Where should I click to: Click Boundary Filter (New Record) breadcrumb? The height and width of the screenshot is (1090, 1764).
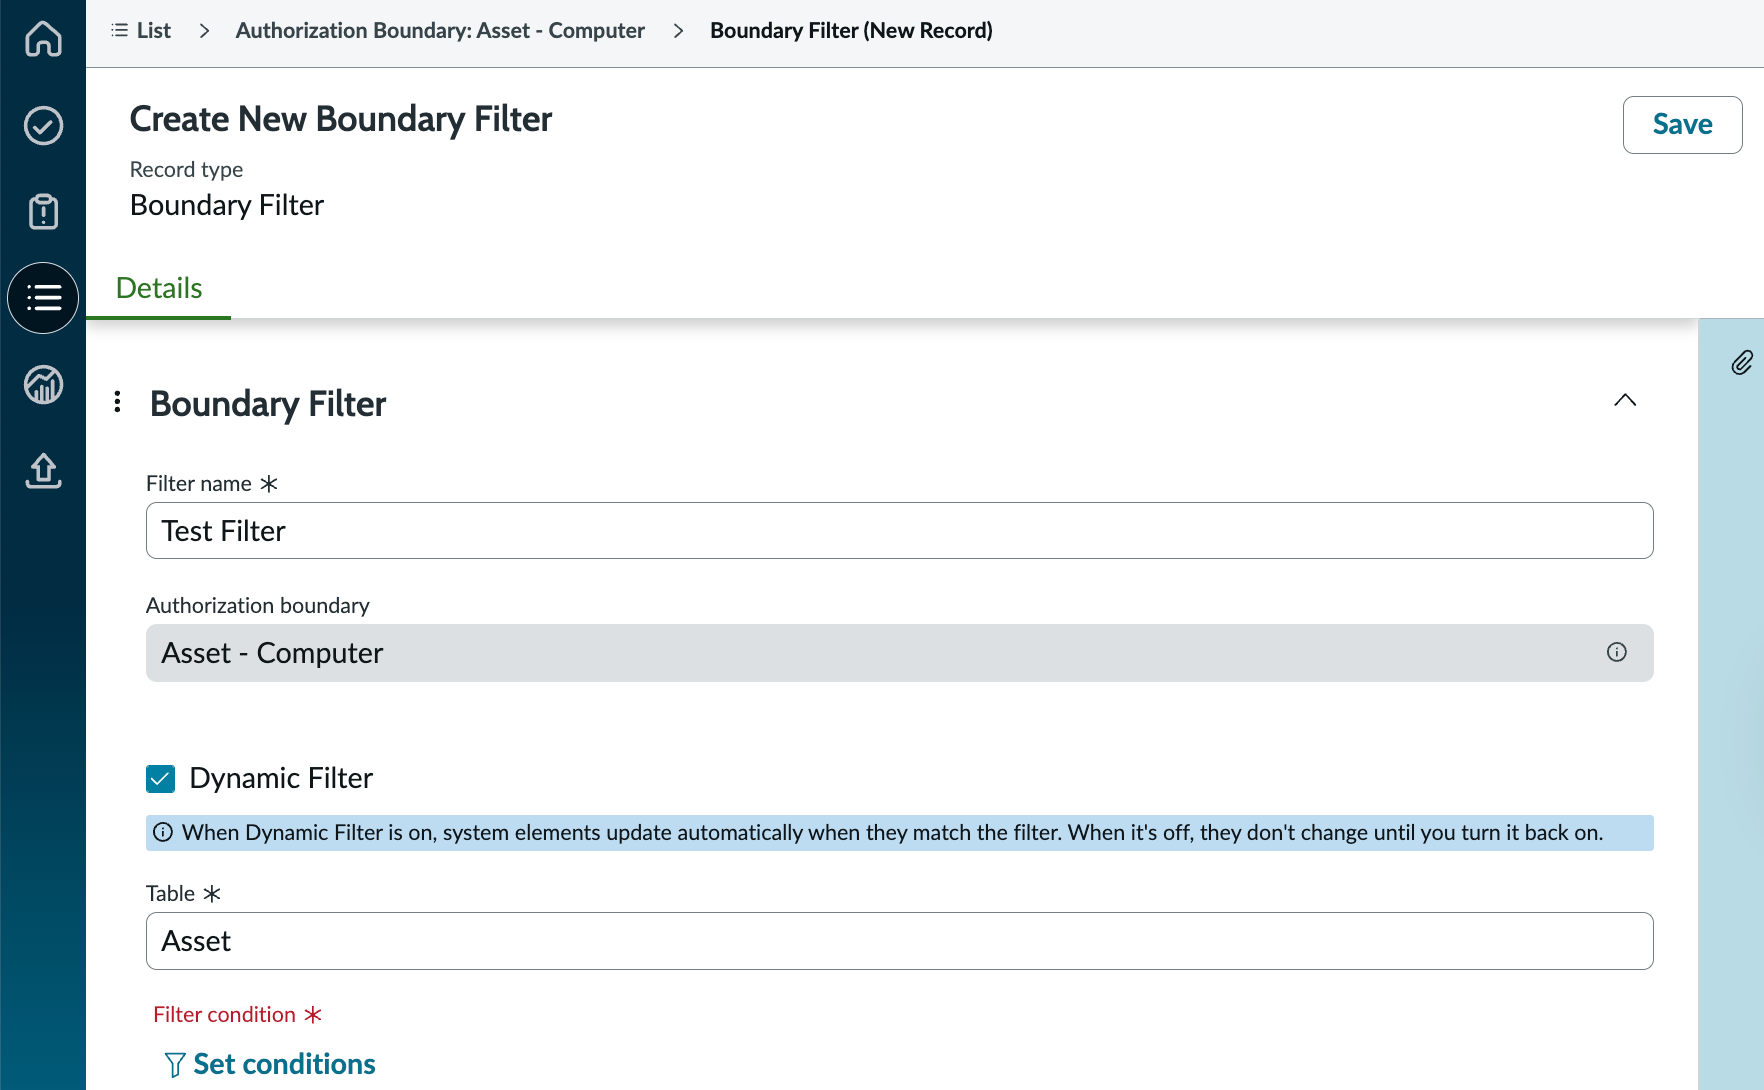[x=851, y=31]
